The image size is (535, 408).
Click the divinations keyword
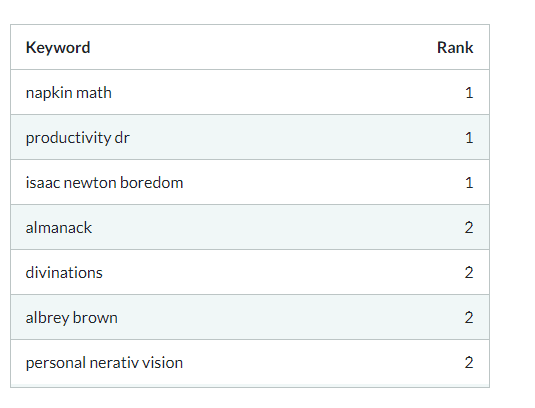pos(64,273)
